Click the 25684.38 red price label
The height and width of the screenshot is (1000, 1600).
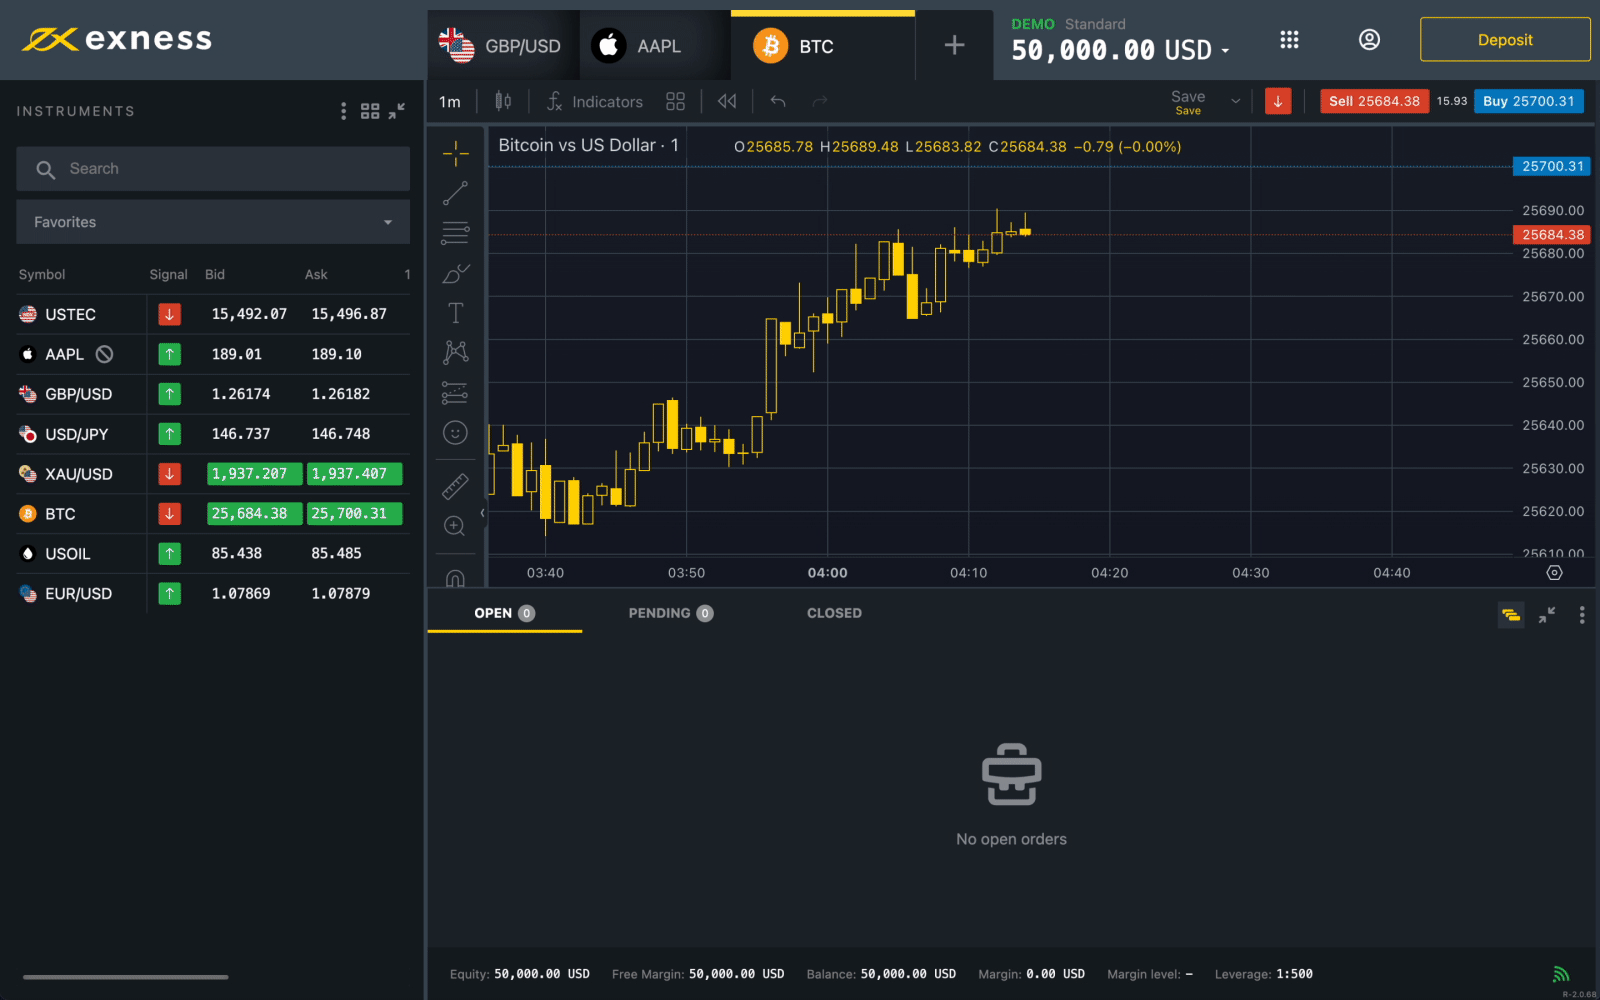(x=1552, y=235)
